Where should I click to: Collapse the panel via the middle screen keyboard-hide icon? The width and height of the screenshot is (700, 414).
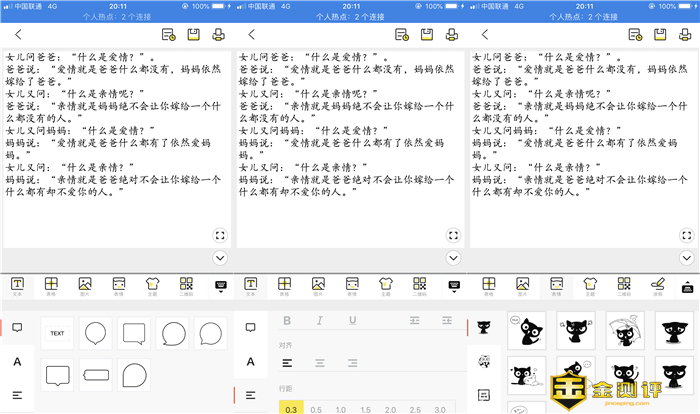(453, 285)
